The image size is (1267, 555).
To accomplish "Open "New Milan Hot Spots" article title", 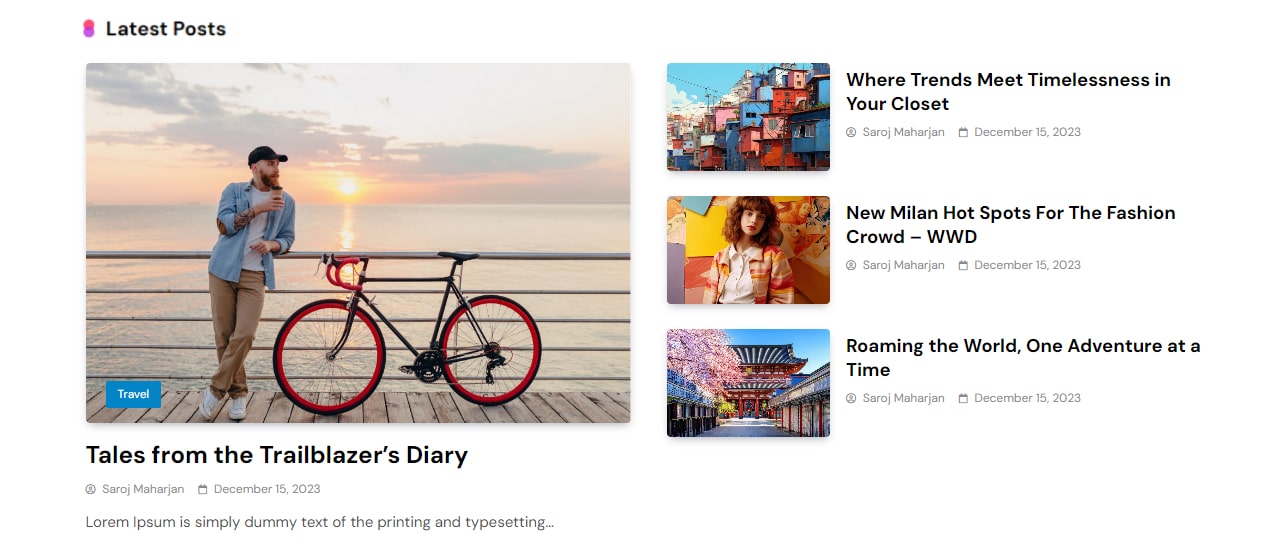I will pos(1010,224).
